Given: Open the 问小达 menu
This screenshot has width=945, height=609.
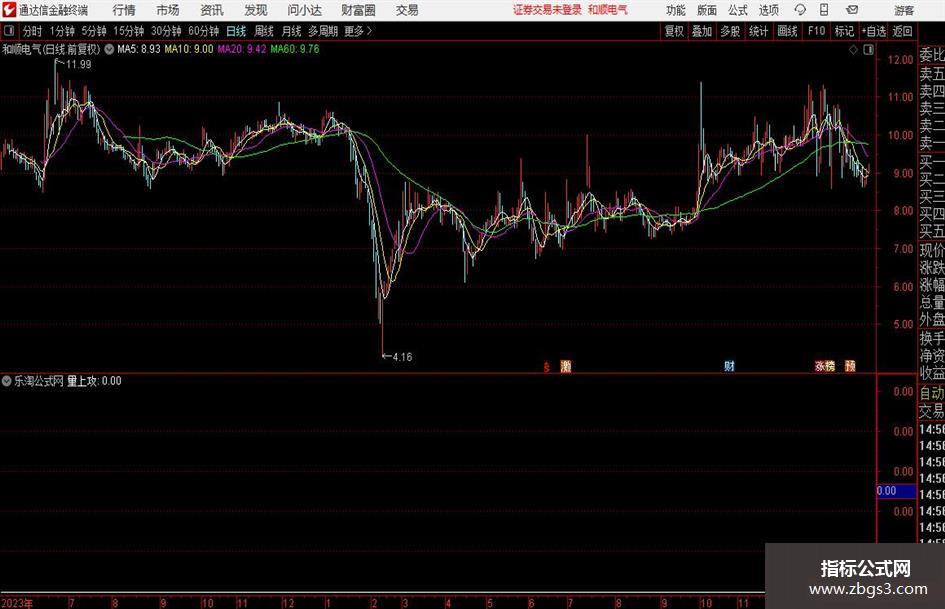Looking at the screenshot, I should pyautogui.click(x=304, y=10).
